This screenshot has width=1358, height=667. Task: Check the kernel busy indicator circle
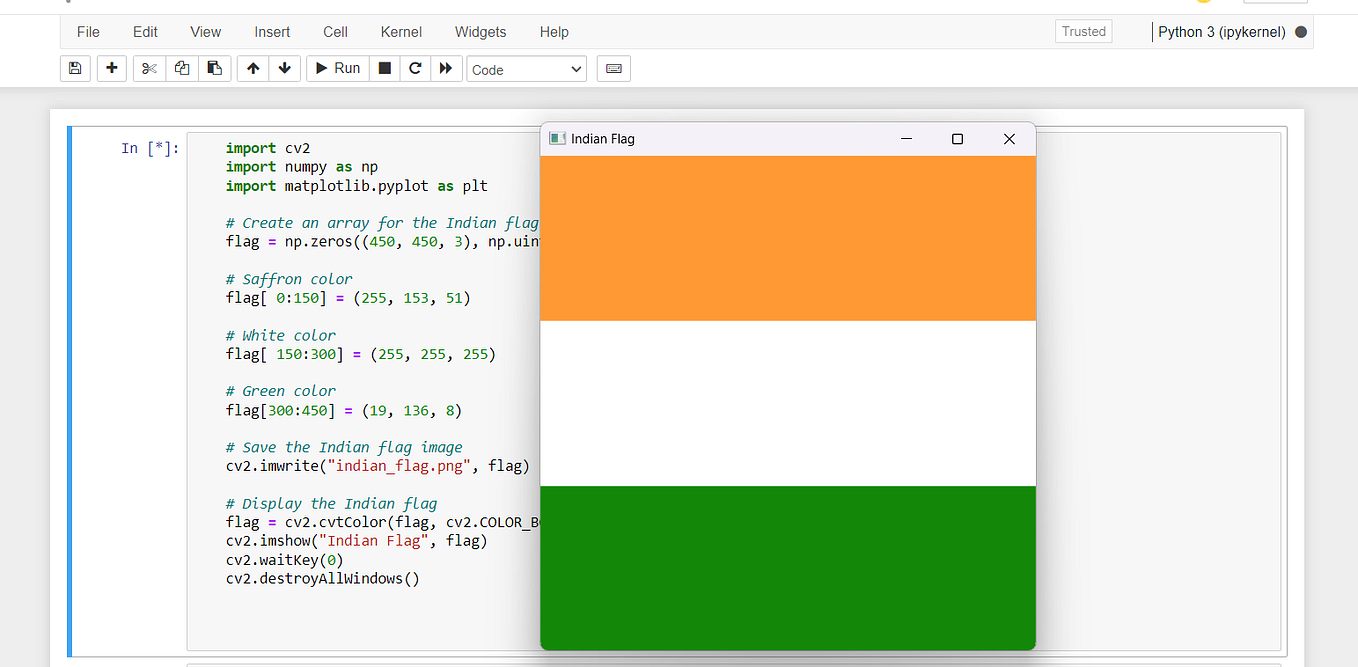[1301, 32]
